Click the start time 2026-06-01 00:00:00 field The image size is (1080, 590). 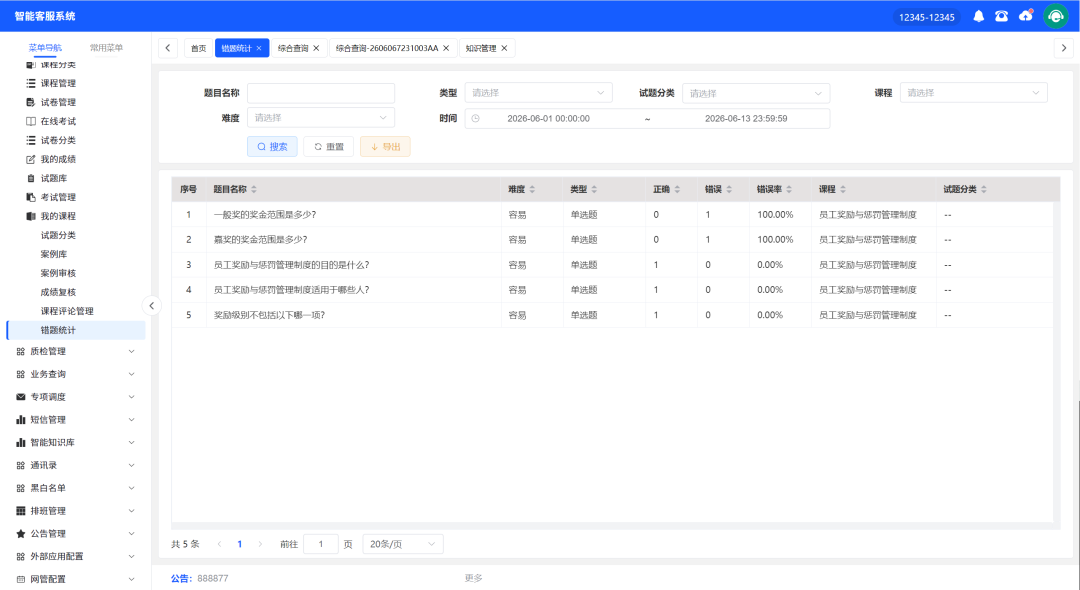(x=548, y=118)
